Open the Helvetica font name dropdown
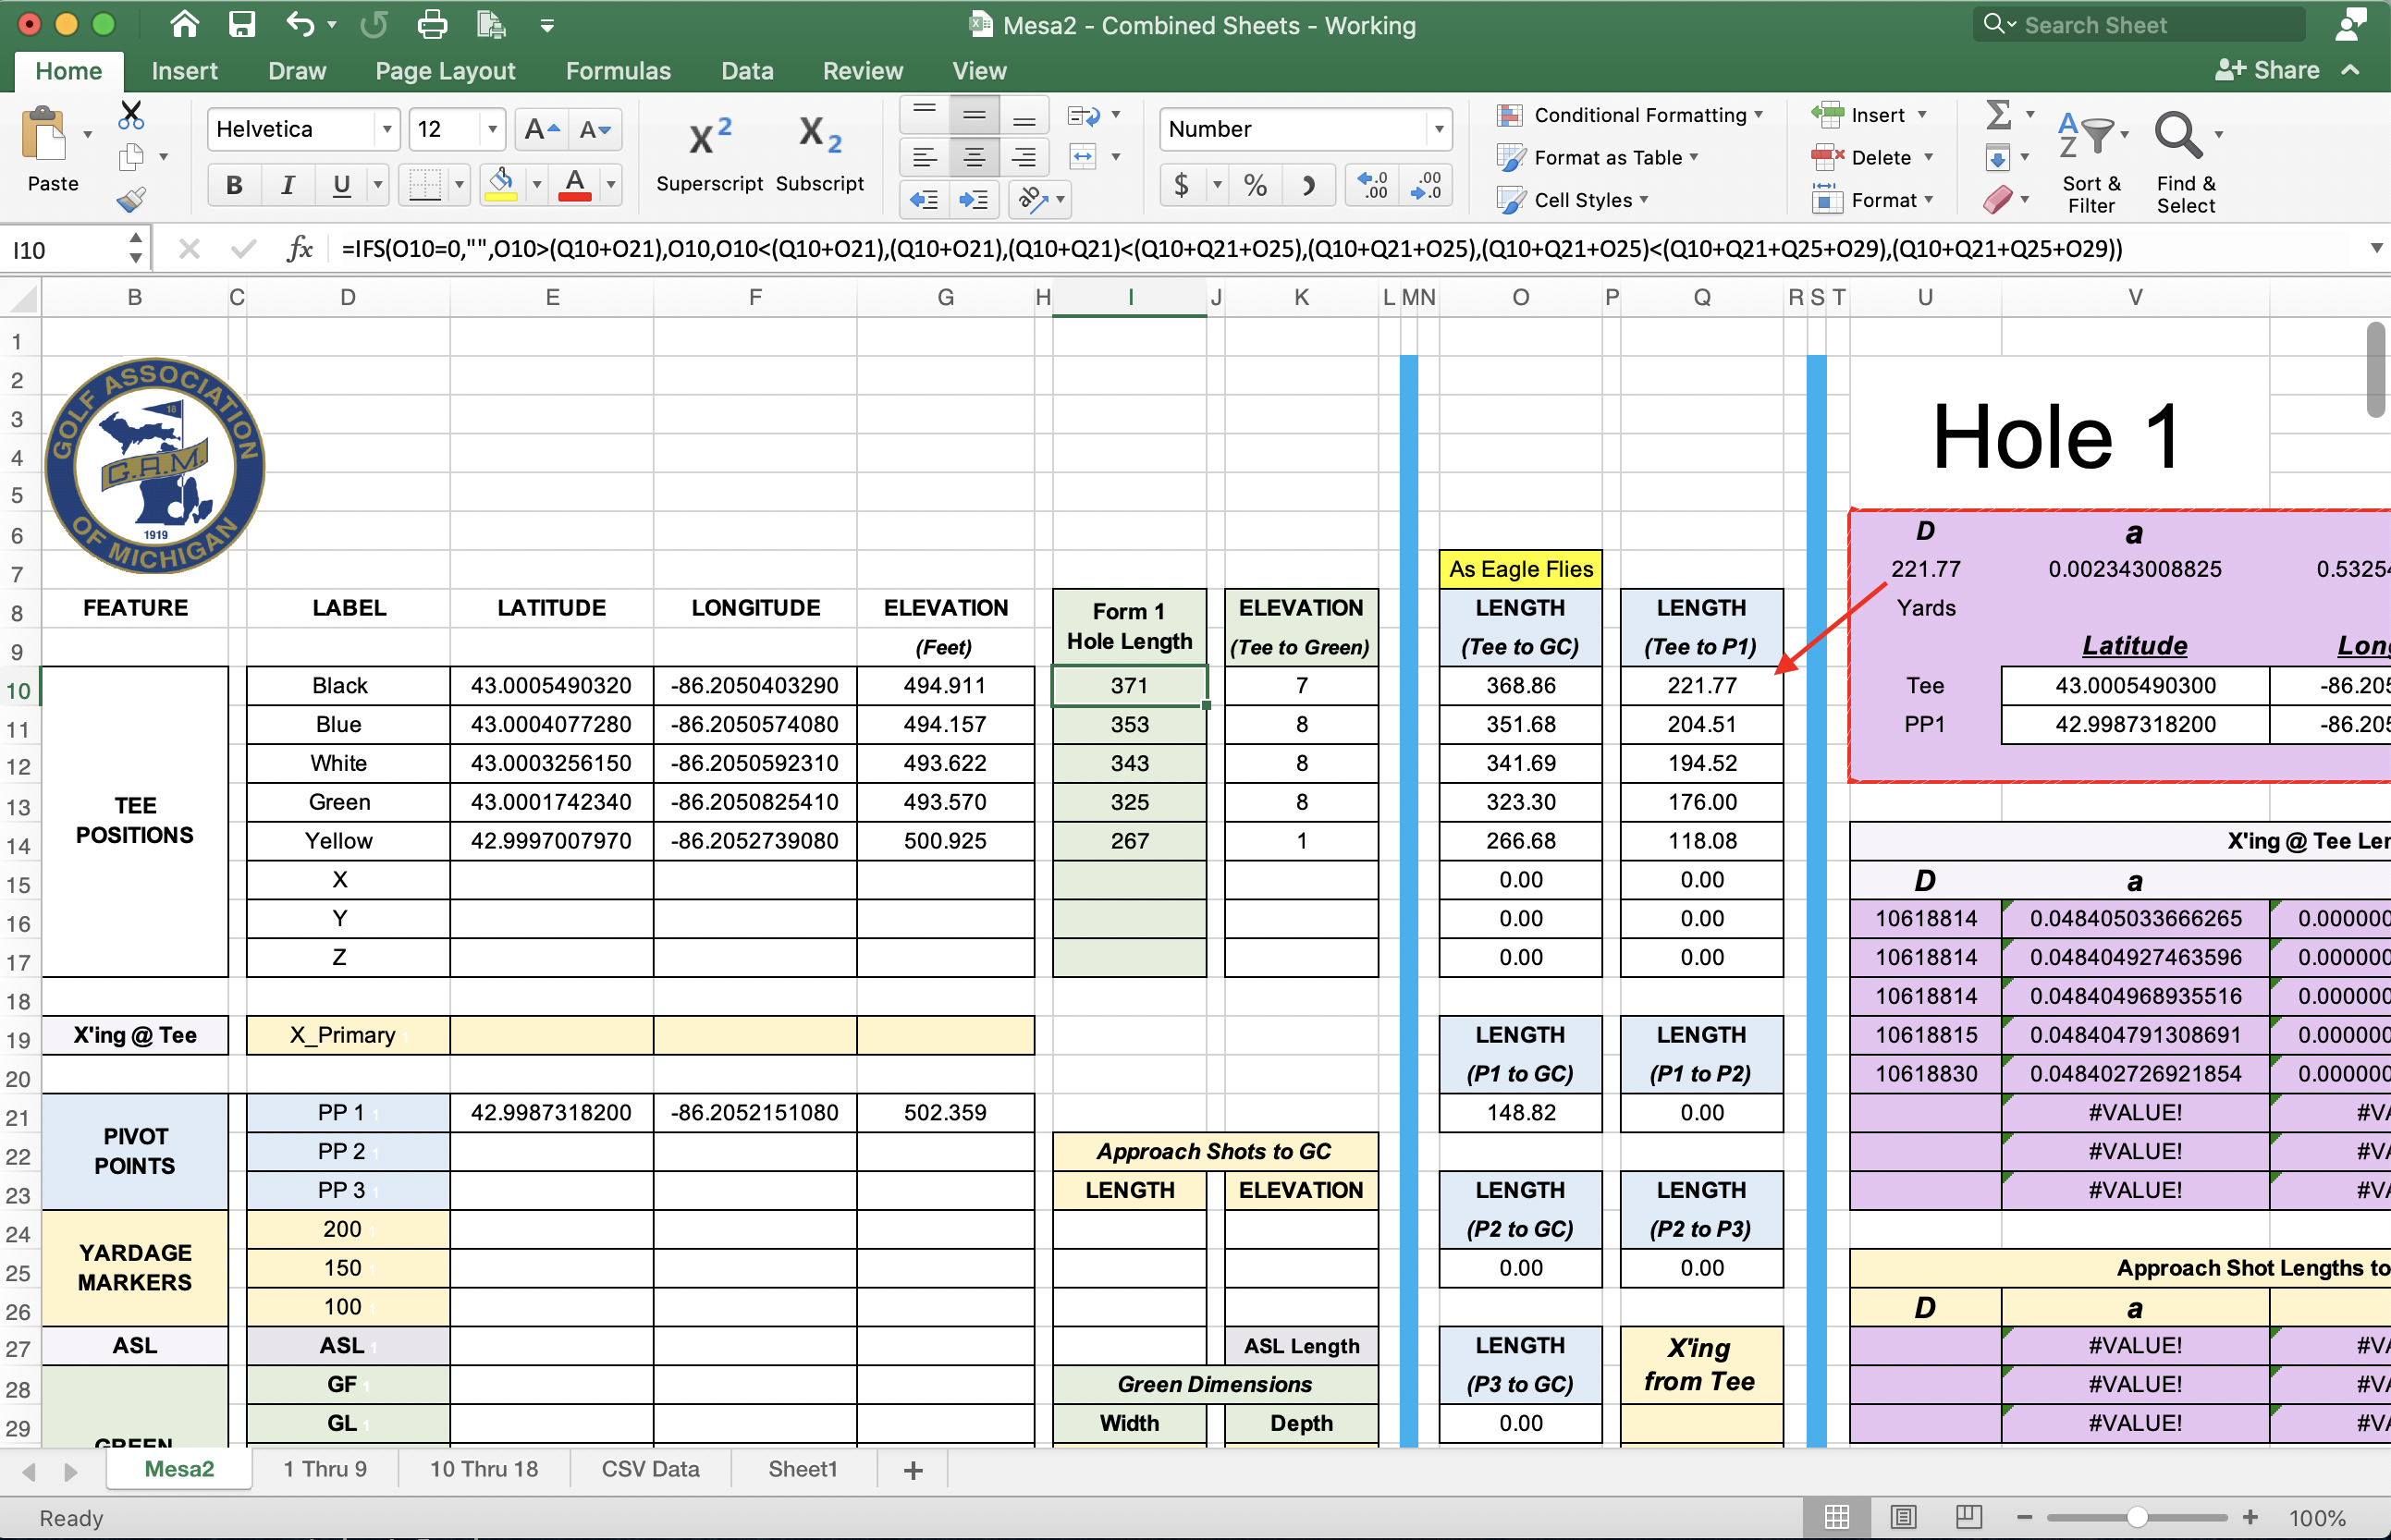Image resolution: width=2391 pixels, height=1540 pixels. pyautogui.click(x=386, y=129)
